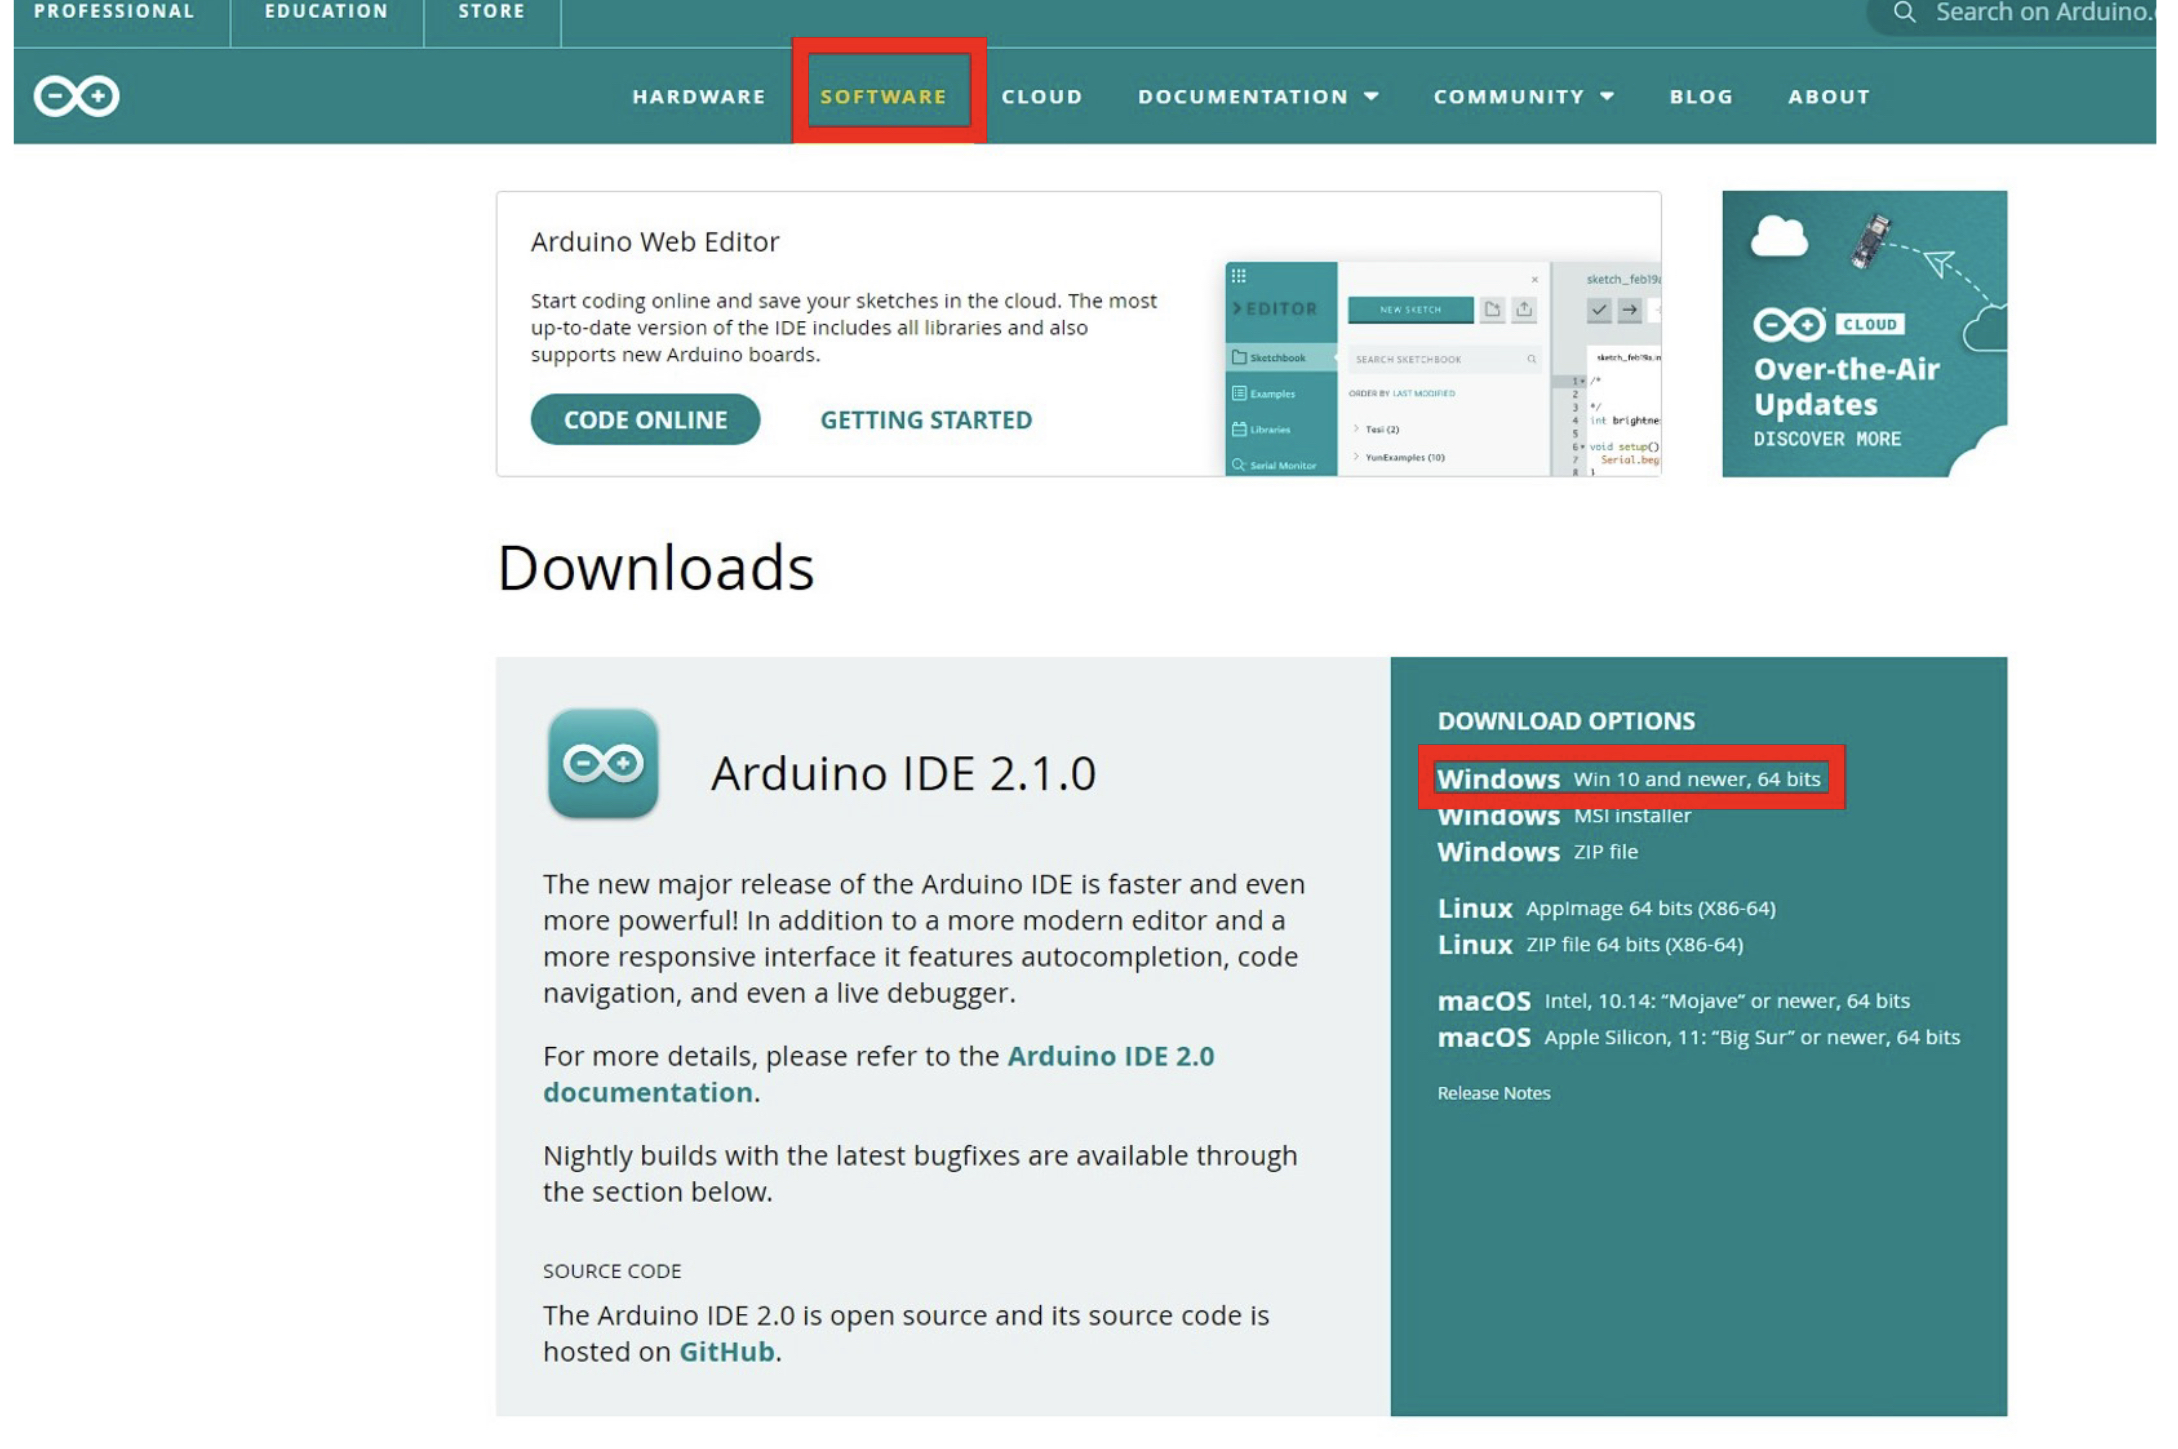2178x1449 pixels.
Task: Open the Over-the-Air Updates cloud banner
Action: coord(1863,333)
